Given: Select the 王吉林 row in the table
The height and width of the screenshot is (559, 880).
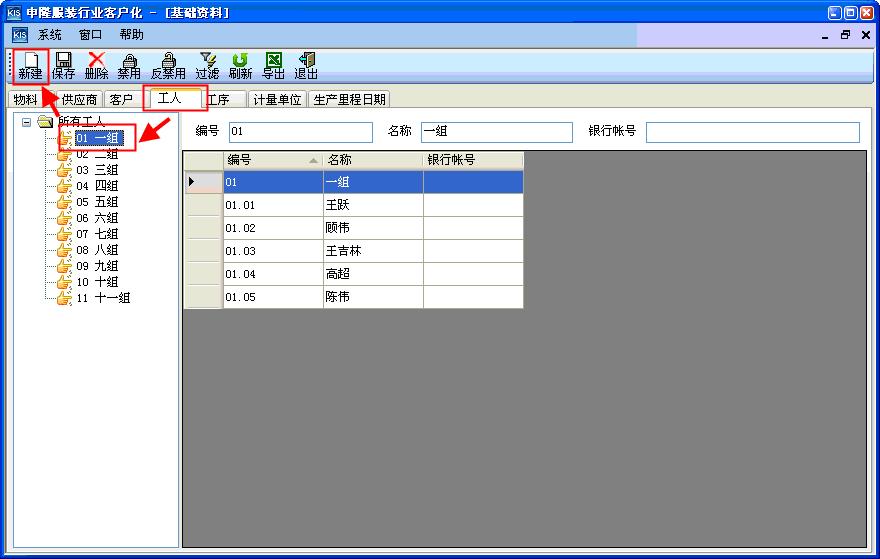Looking at the screenshot, I should [372, 251].
